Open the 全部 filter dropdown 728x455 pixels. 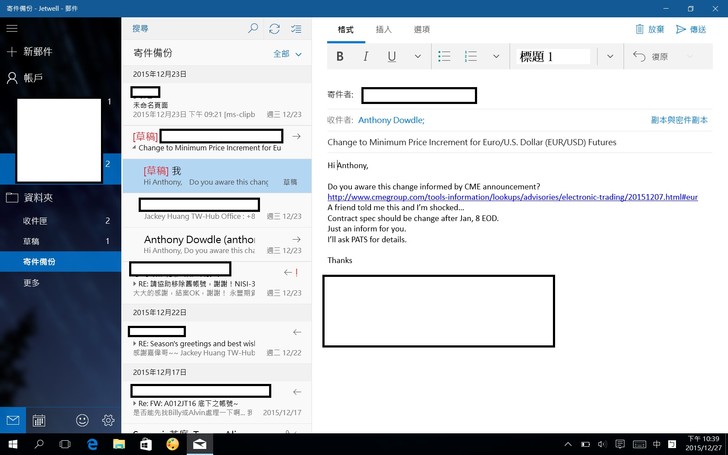point(287,54)
